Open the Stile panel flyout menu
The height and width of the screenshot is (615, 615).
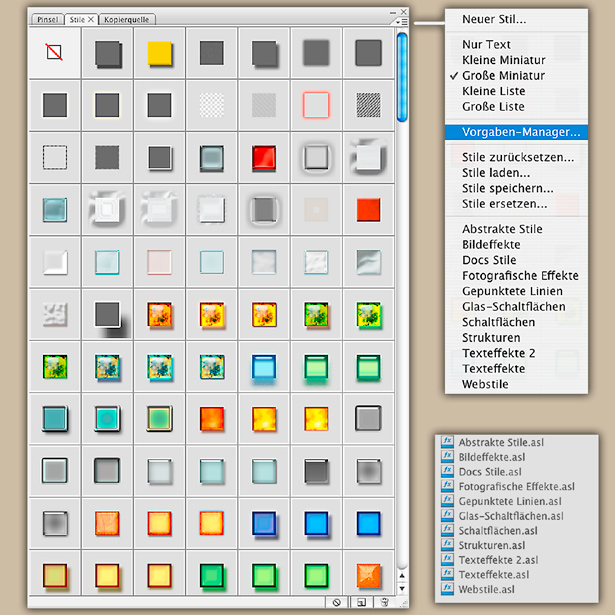402,22
